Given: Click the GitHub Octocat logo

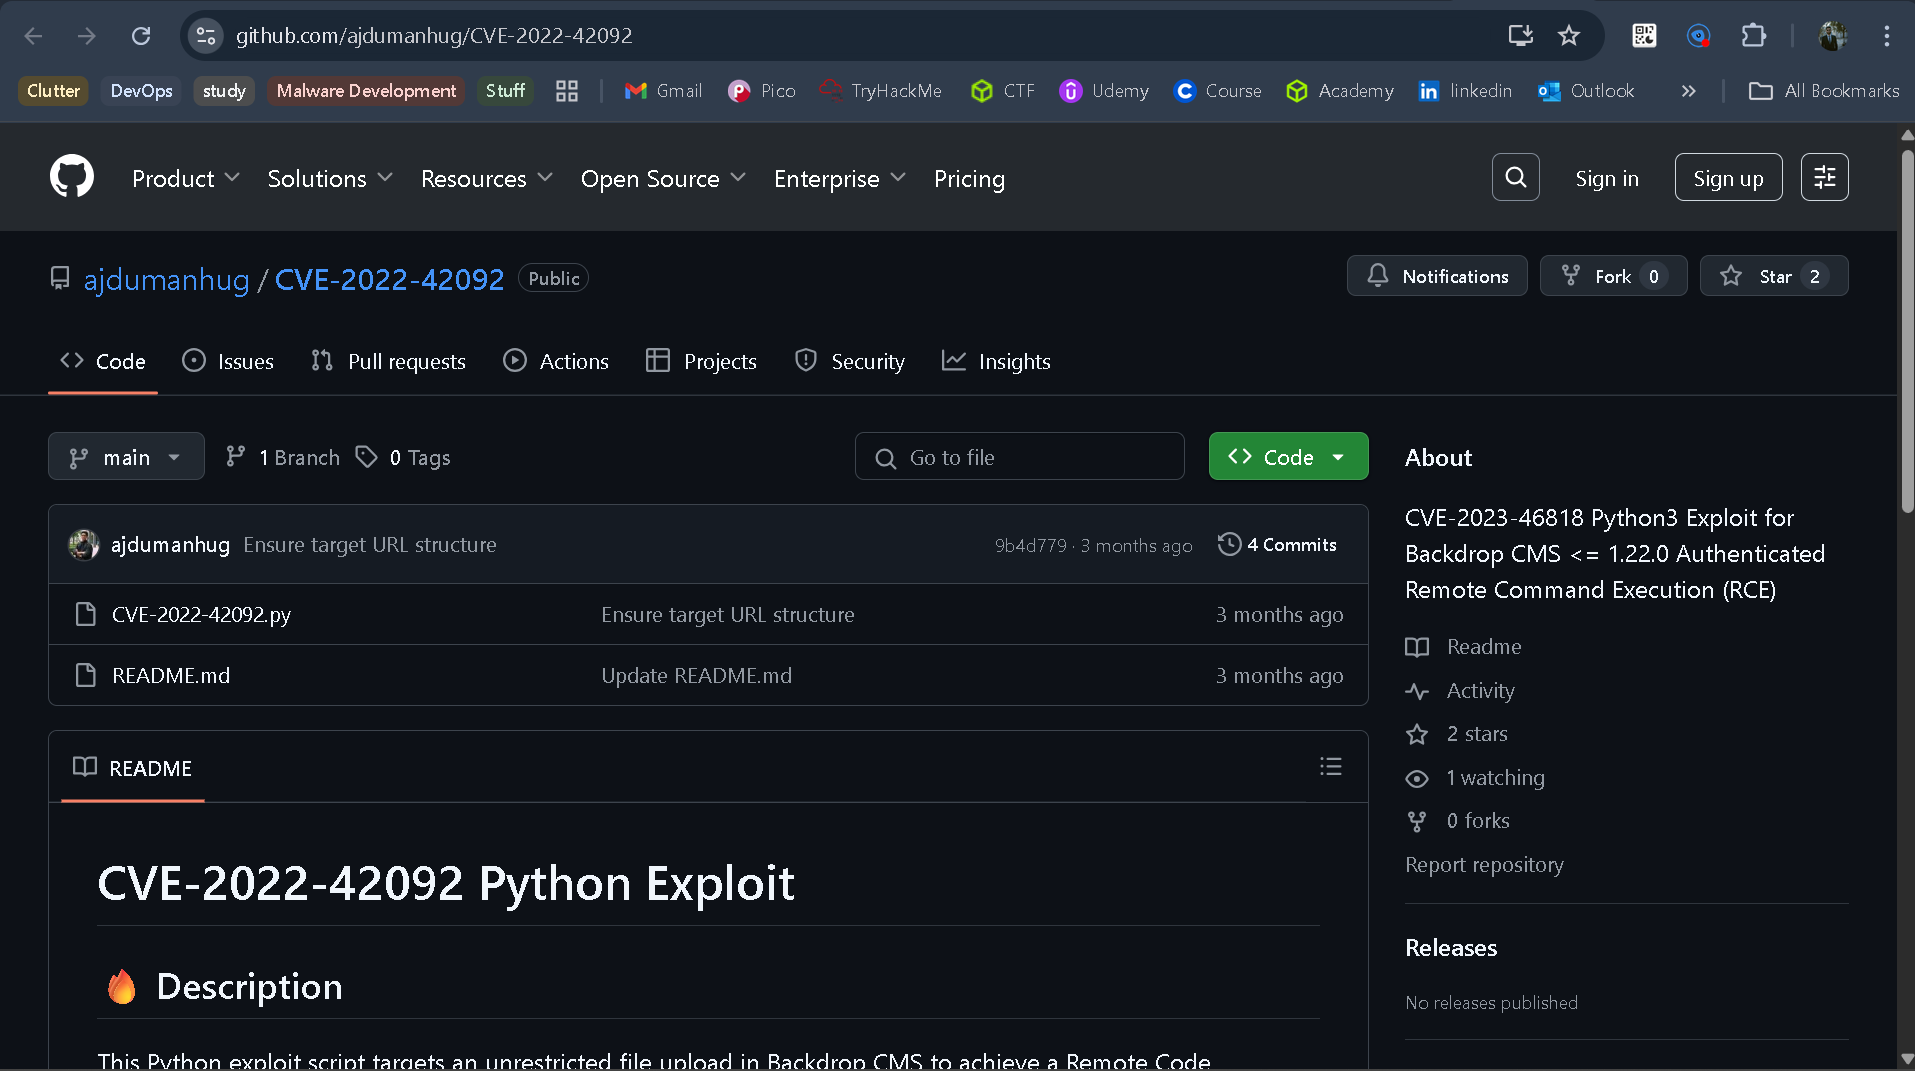Looking at the screenshot, I should click(72, 177).
